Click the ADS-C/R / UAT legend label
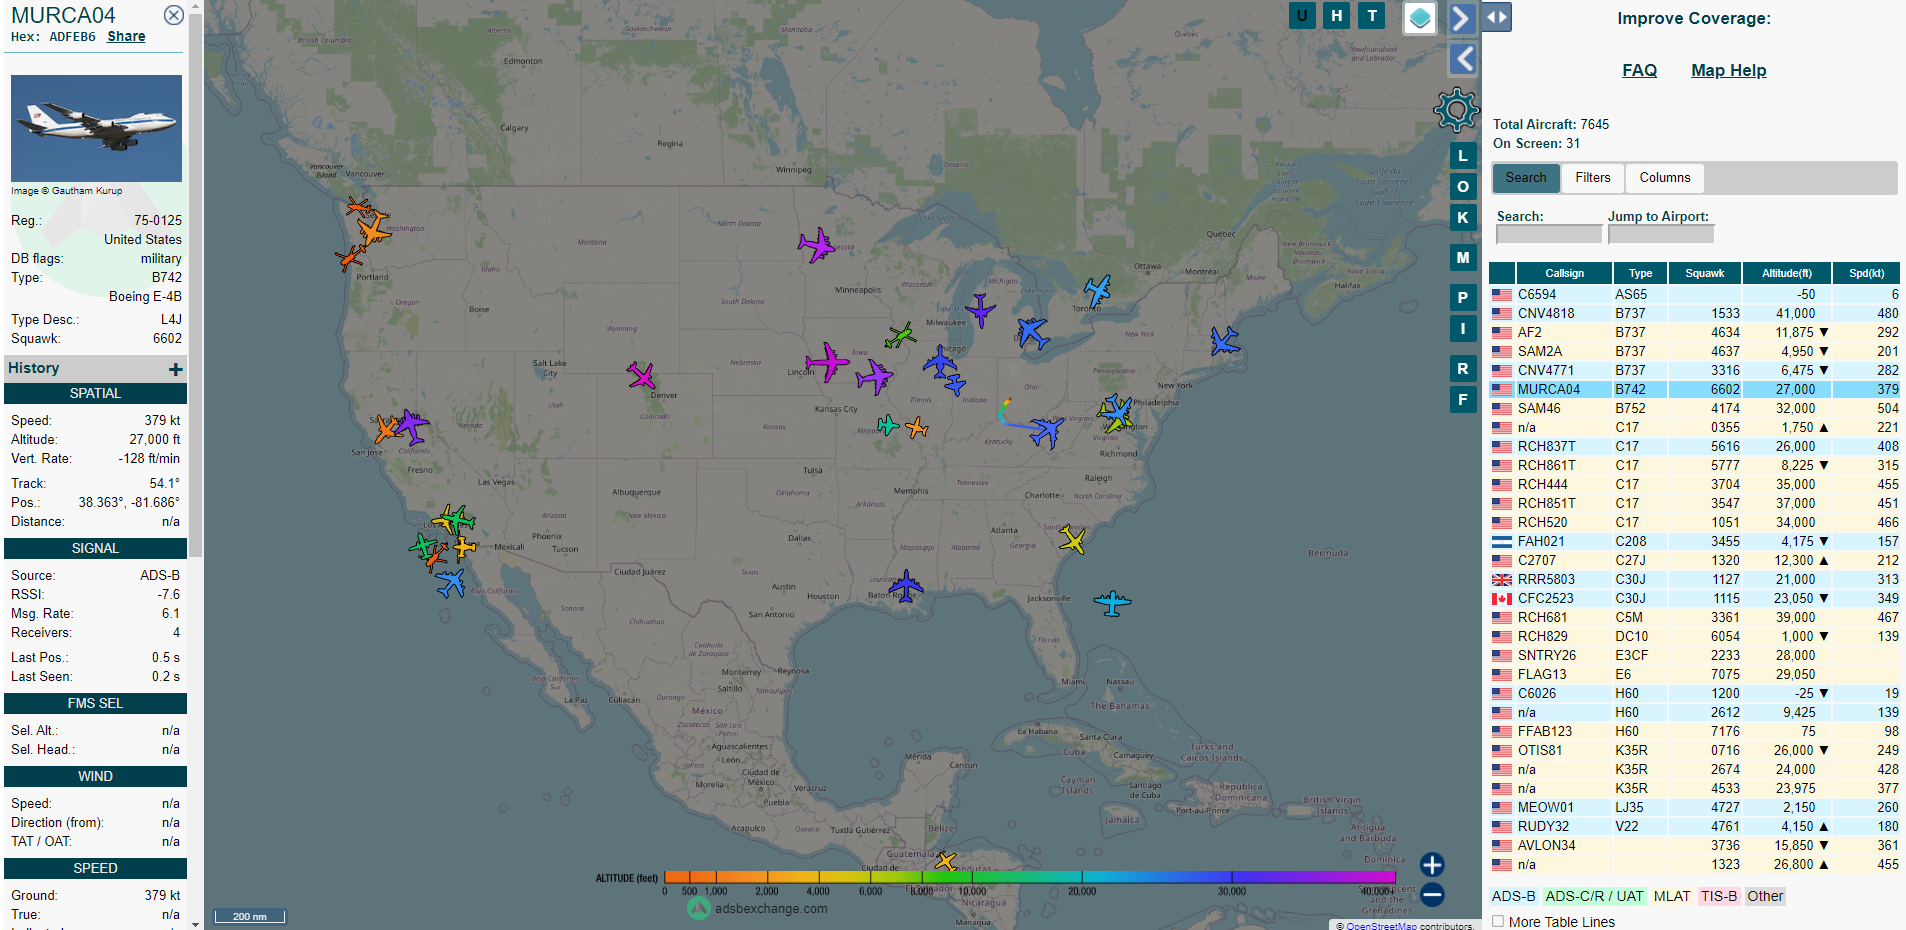Image resolution: width=1906 pixels, height=930 pixels. tap(1594, 896)
